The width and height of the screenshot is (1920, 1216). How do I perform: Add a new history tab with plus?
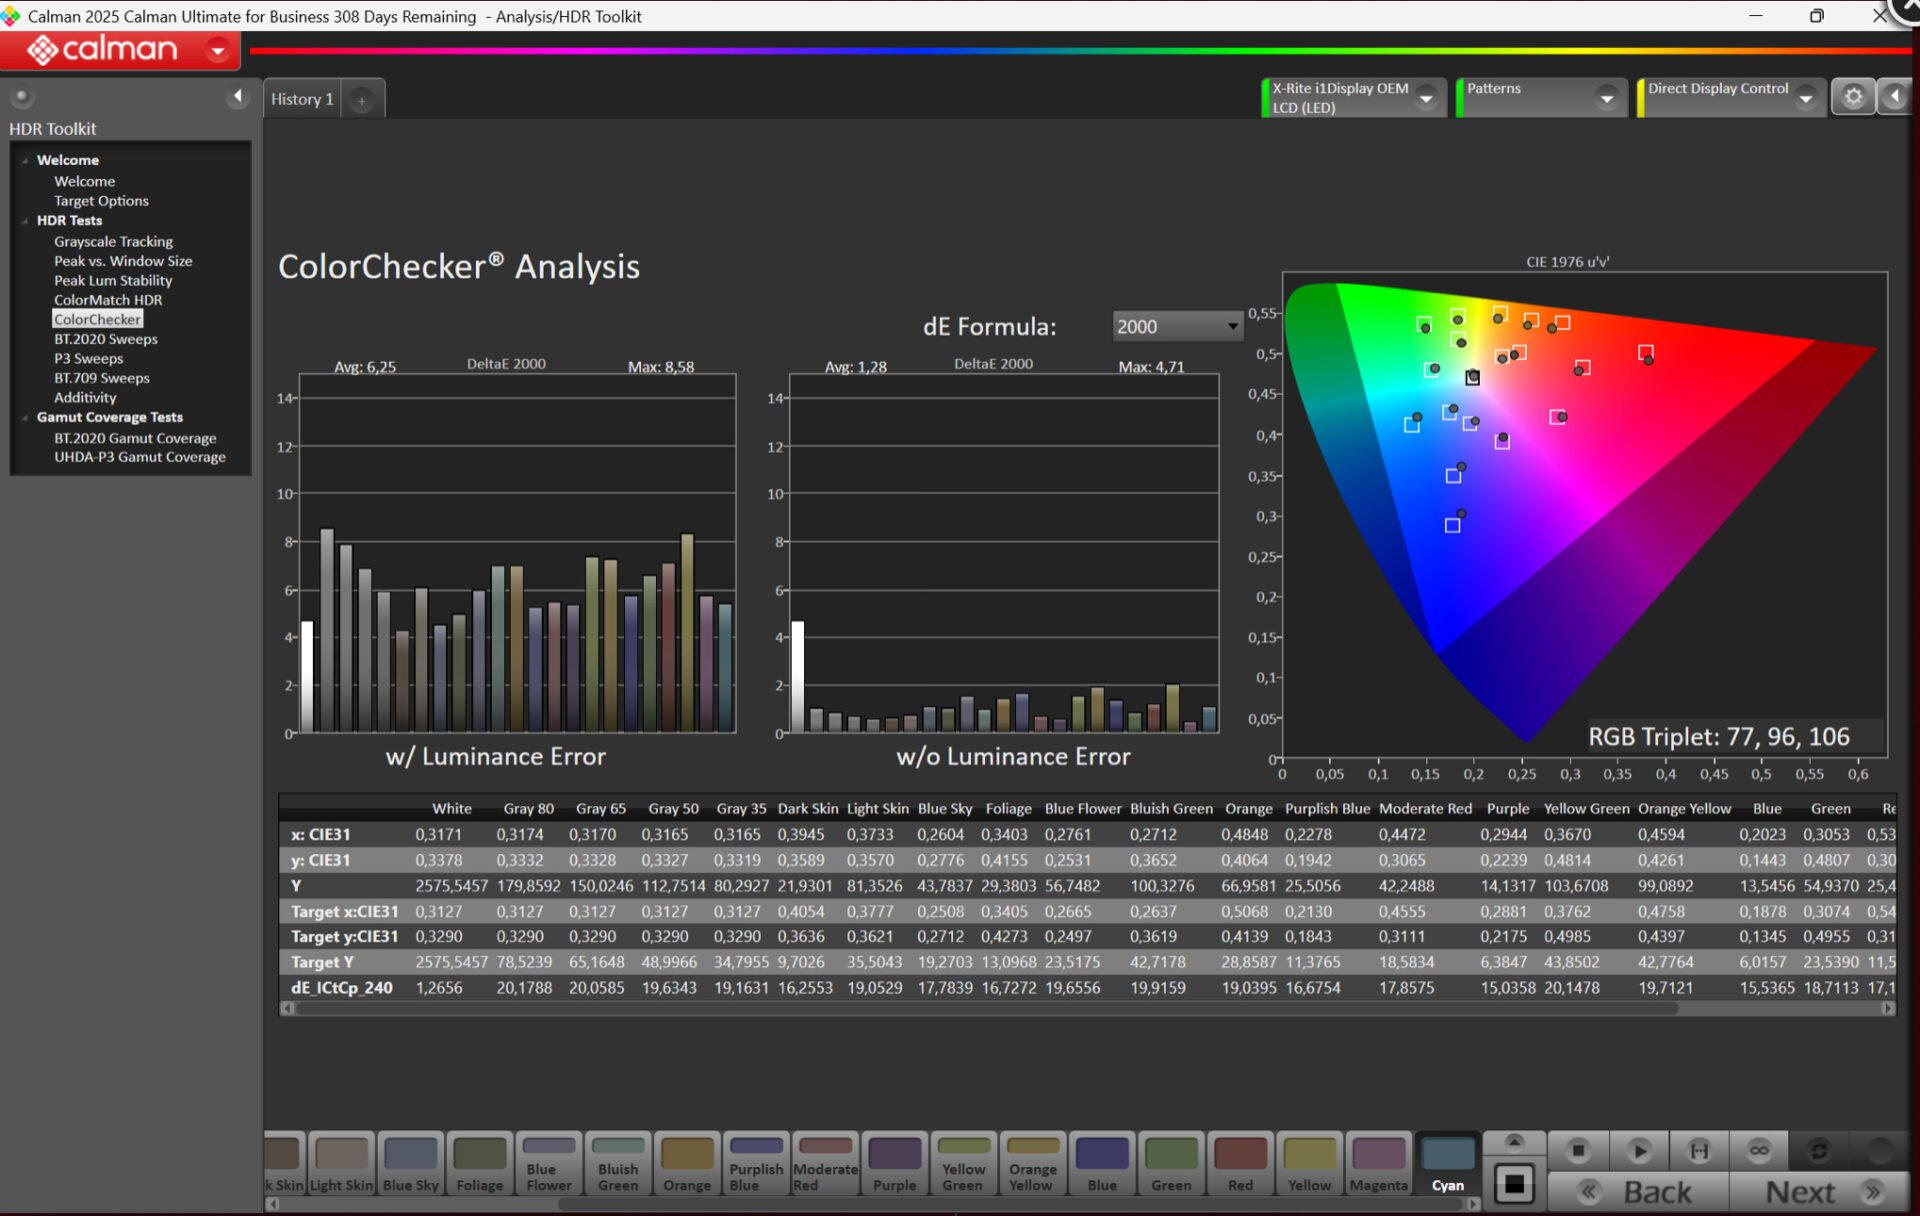point(362,100)
